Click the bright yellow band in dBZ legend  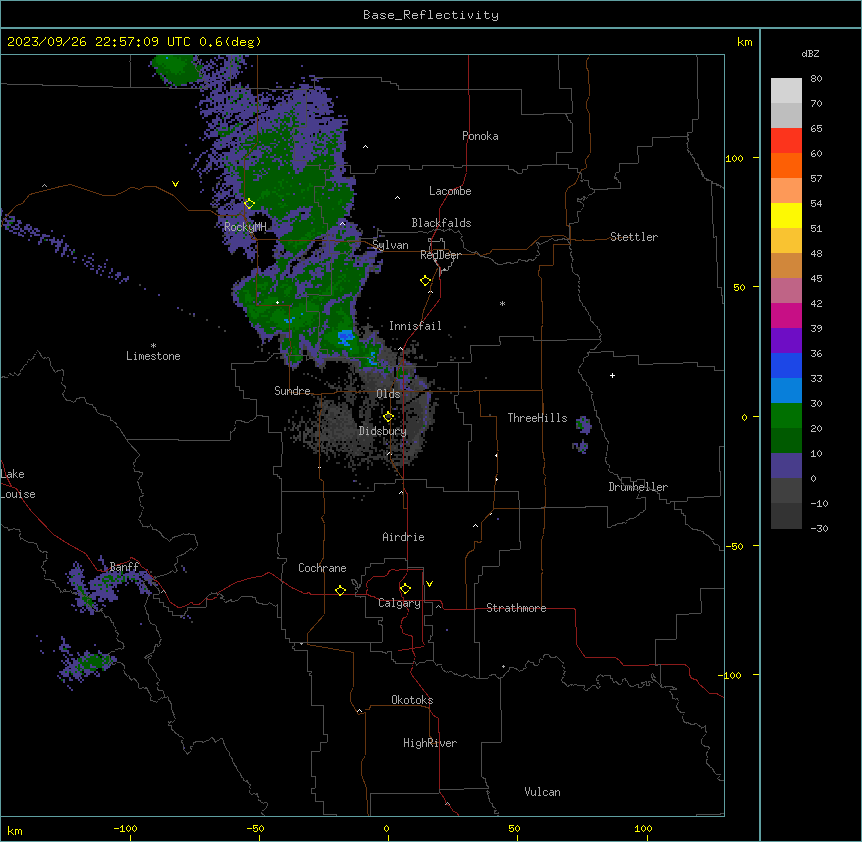pos(786,215)
